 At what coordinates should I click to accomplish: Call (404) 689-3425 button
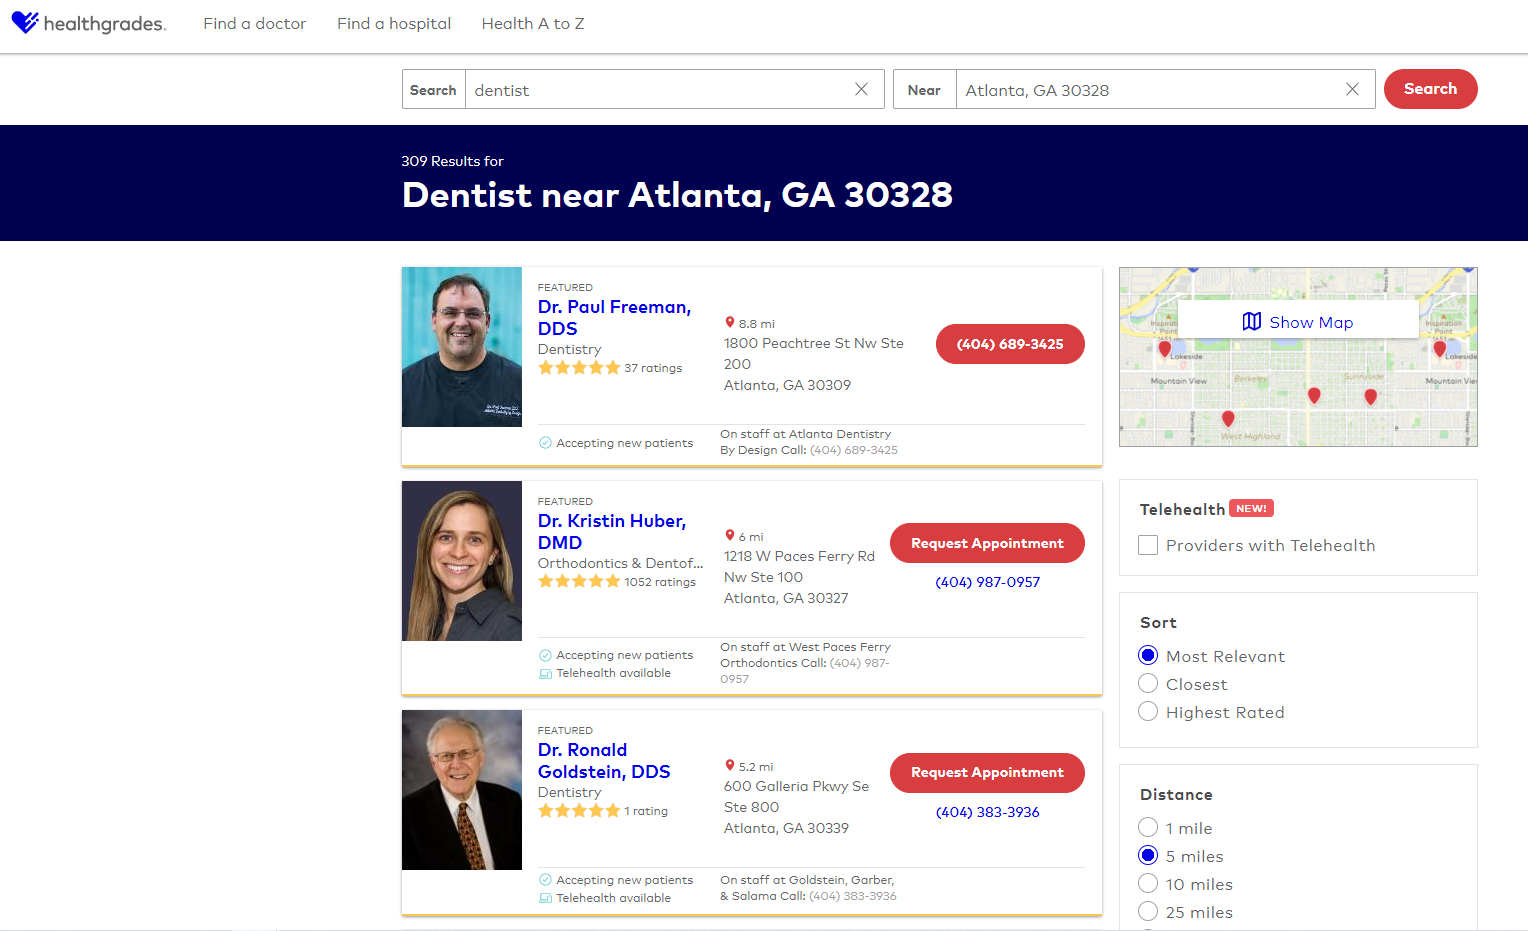coord(1010,344)
